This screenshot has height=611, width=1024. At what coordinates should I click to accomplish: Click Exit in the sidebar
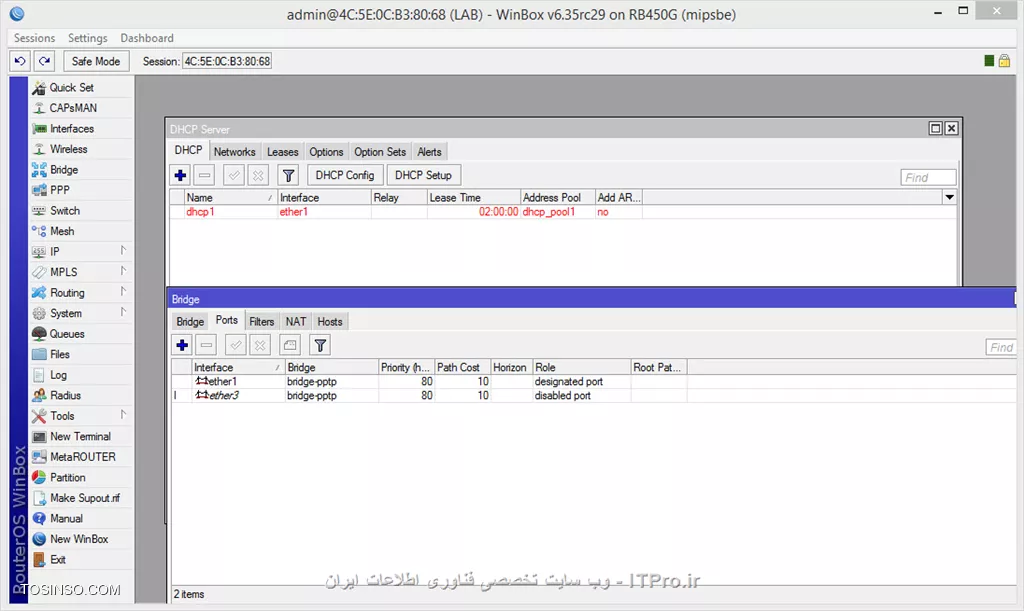click(57, 559)
